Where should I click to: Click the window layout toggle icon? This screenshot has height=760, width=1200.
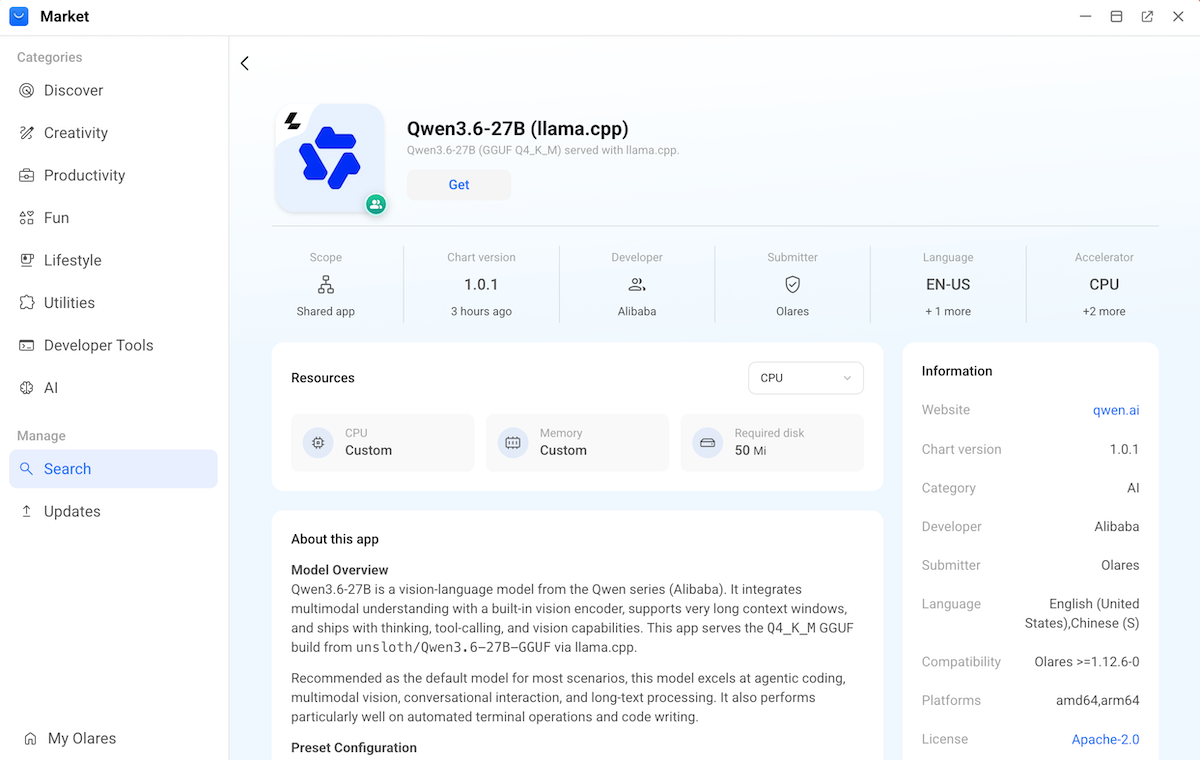point(1116,17)
